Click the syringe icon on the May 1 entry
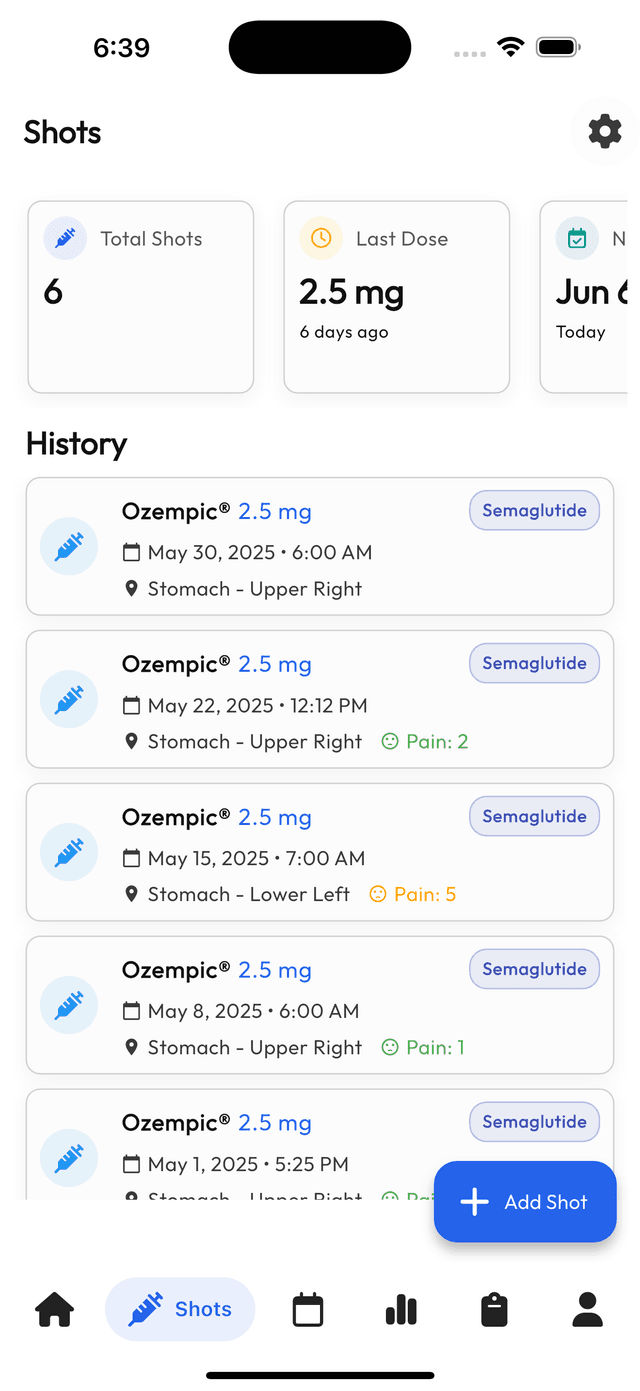640x1391 pixels. click(68, 1157)
